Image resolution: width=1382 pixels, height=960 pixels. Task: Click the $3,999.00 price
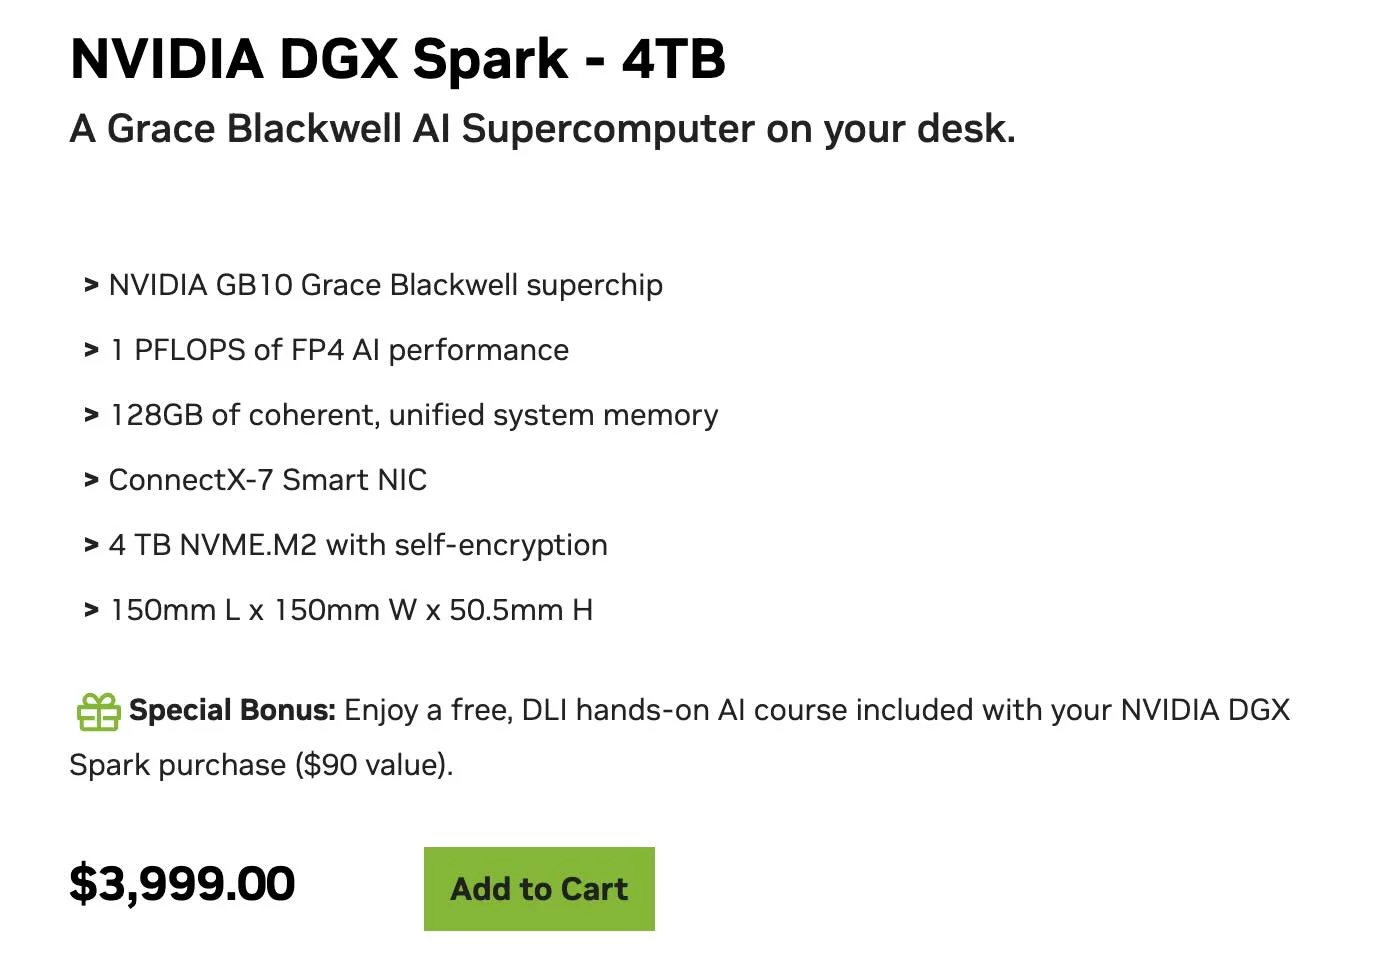(182, 884)
